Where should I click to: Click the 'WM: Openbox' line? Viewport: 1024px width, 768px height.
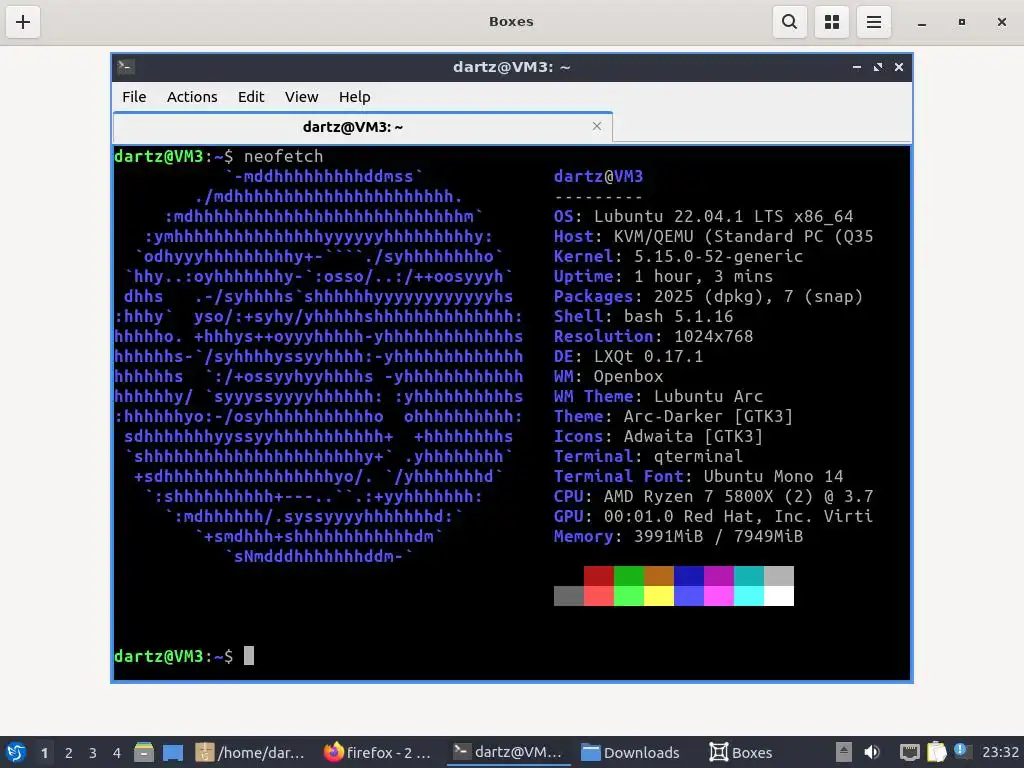[609, 376]
